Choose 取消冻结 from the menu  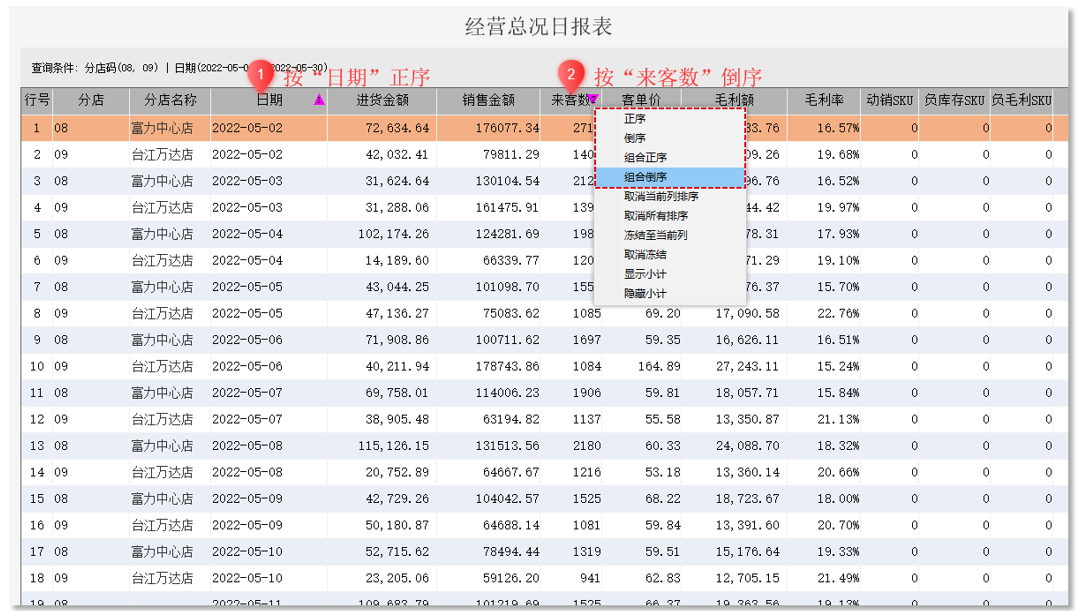[645, 254]
